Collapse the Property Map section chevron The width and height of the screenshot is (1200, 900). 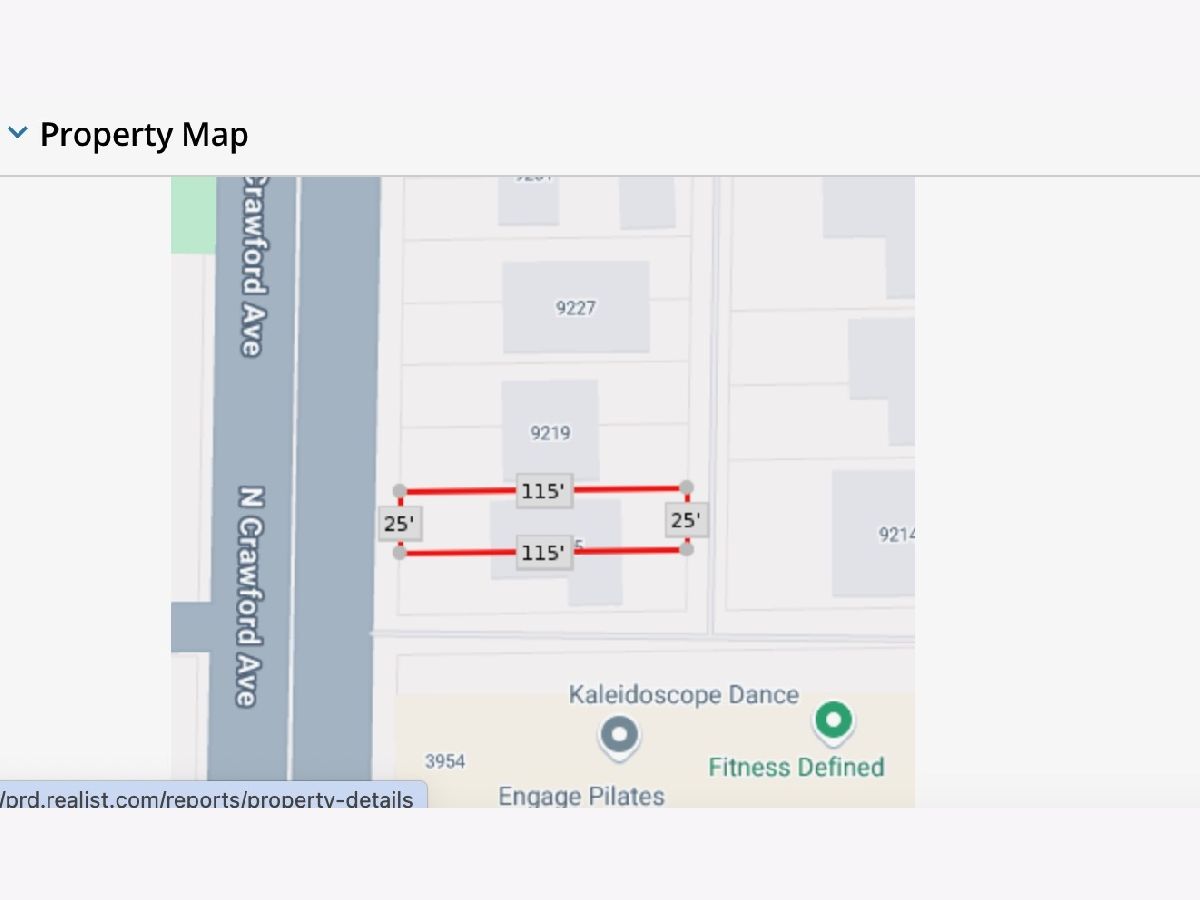click(18, 133)
